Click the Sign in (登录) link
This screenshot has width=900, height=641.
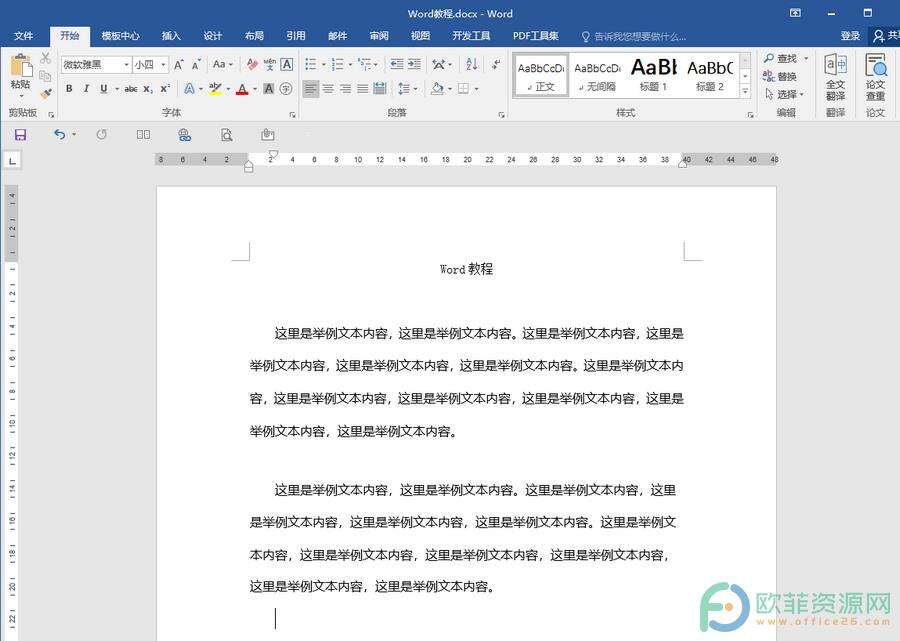850,36
